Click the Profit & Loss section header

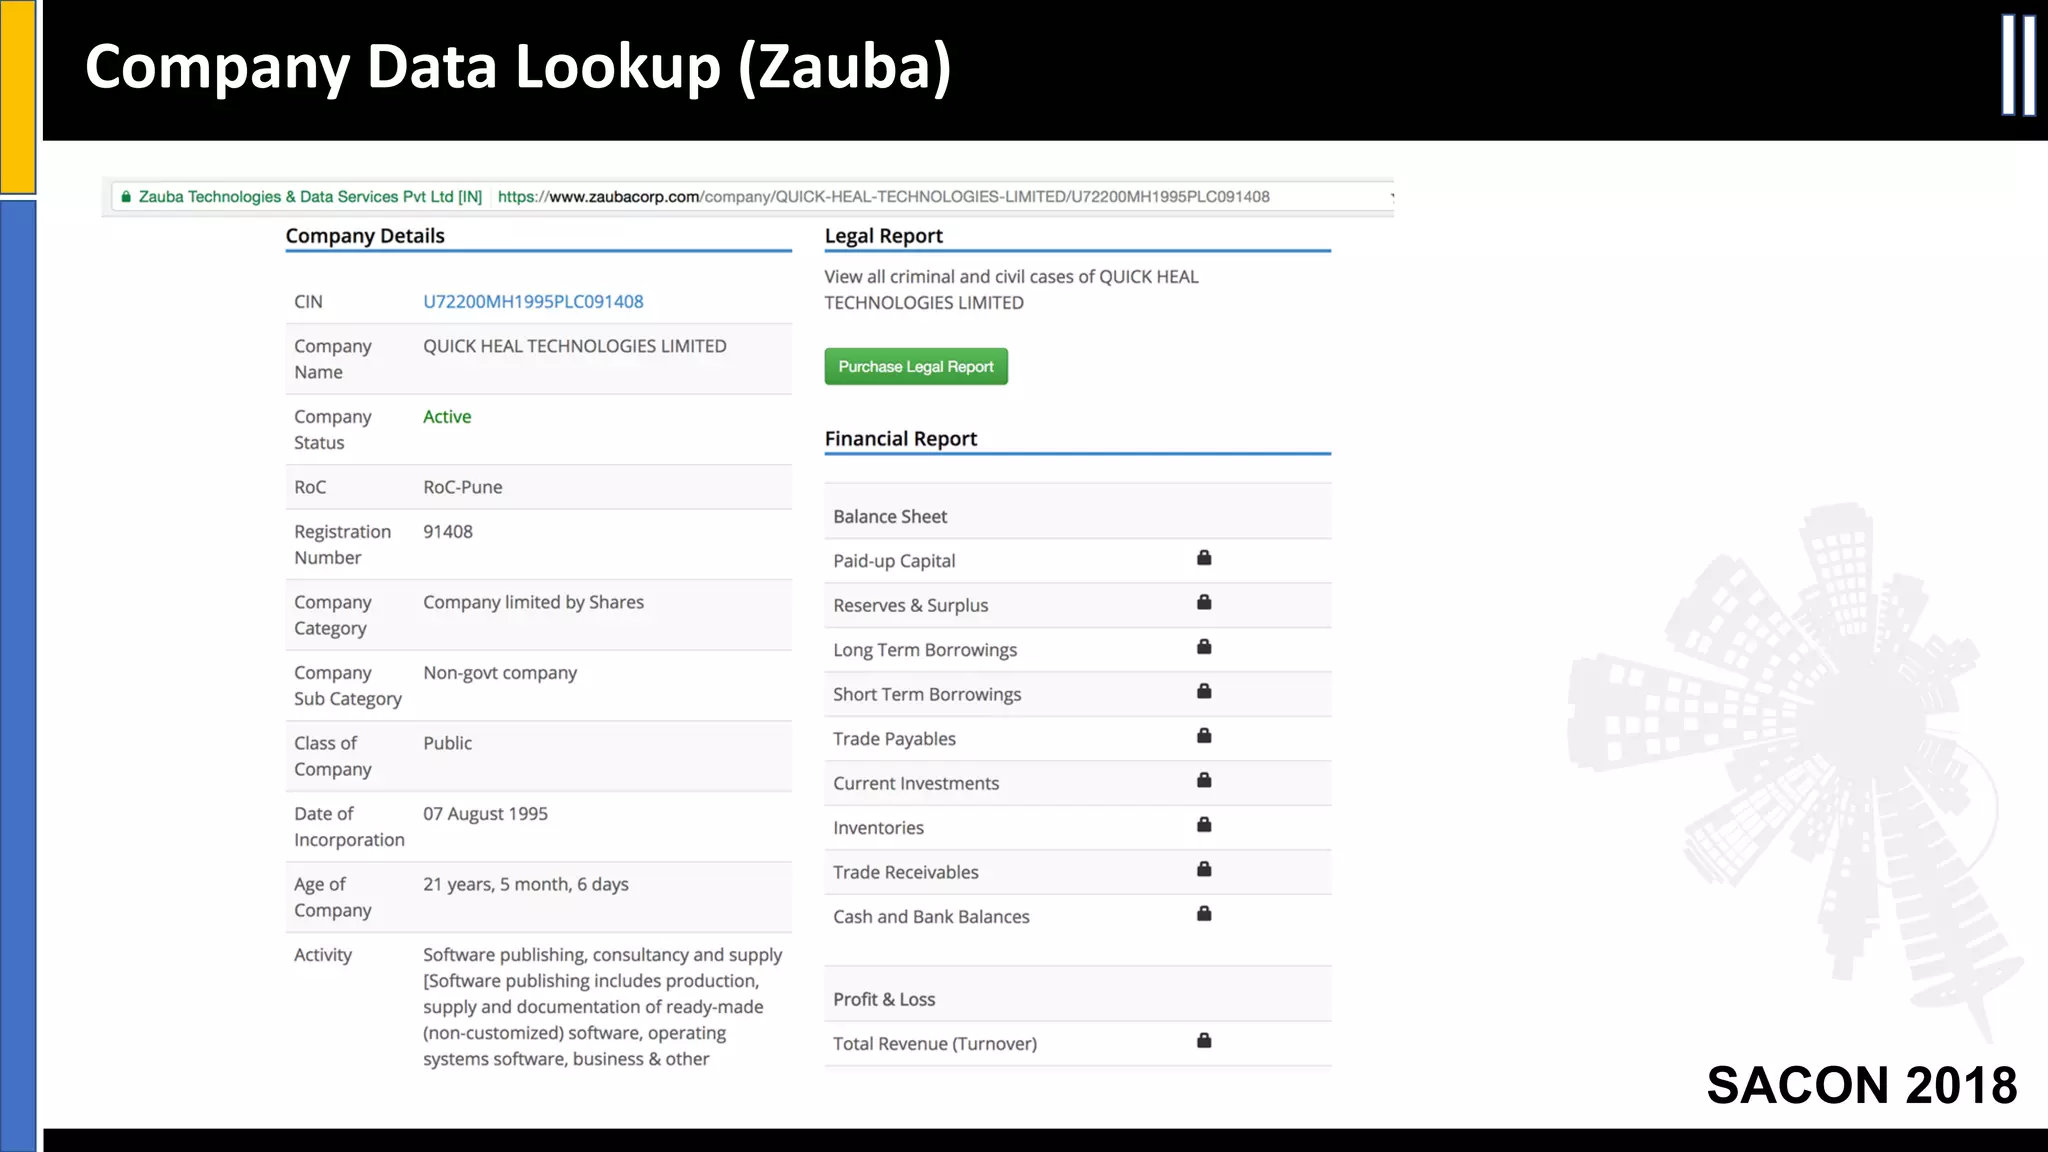884,1000
